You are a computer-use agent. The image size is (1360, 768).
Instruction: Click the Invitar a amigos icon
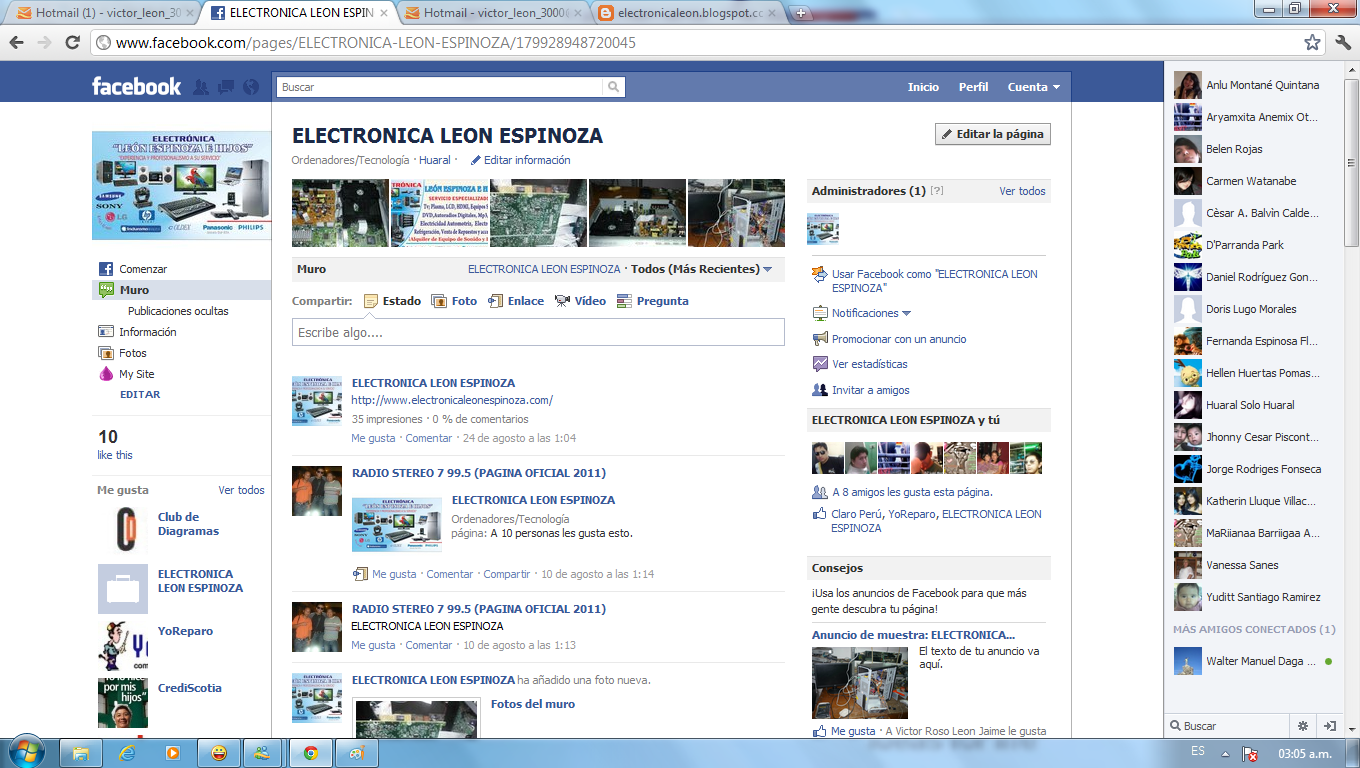820,390
